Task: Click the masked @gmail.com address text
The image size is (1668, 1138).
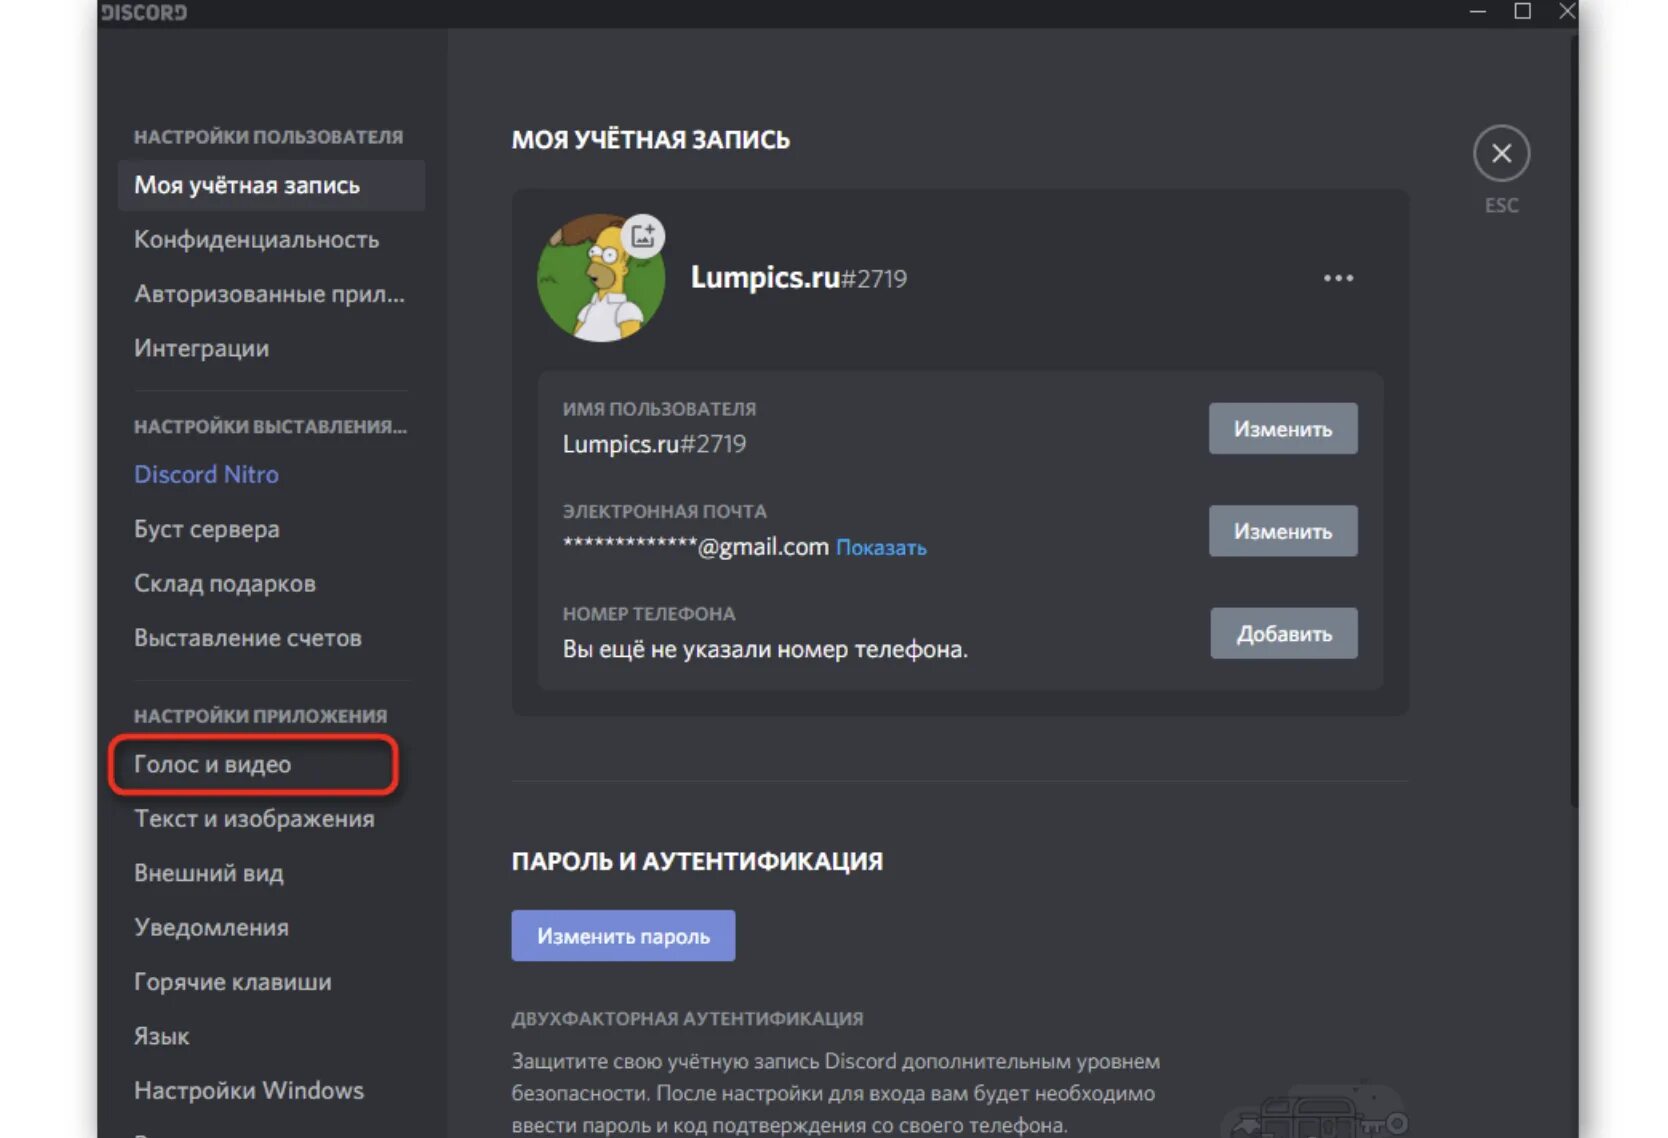Action: 695,547
